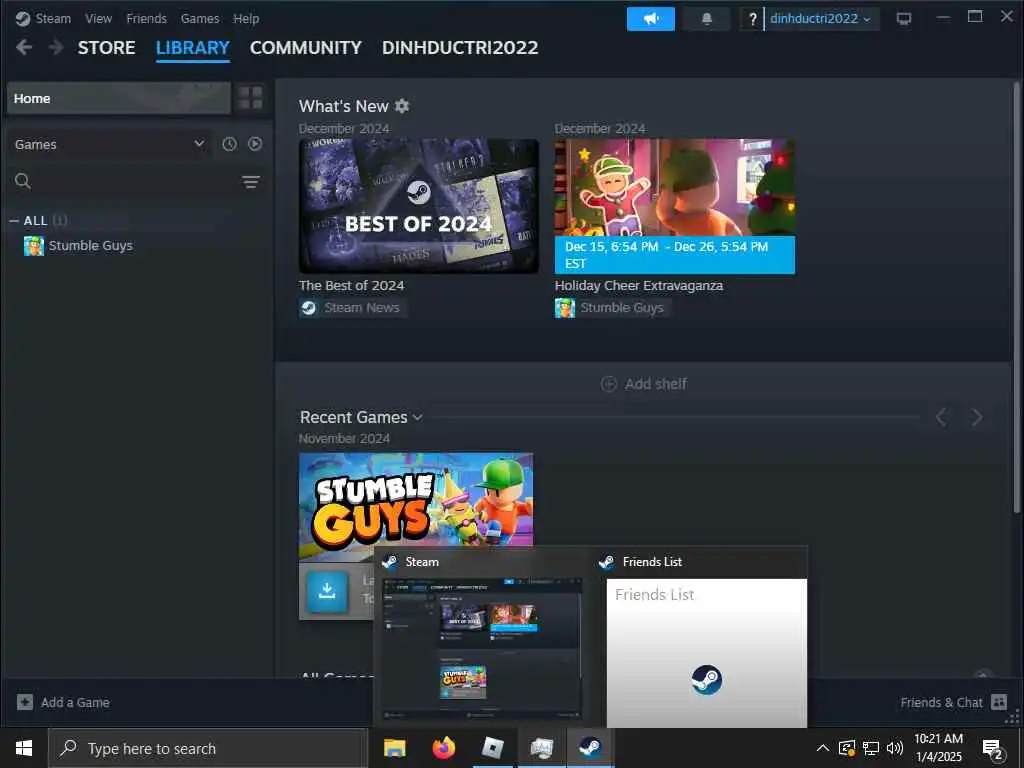Open the Steam menu
Viewport: 1024px width, 768px height.
pos(53,18)
